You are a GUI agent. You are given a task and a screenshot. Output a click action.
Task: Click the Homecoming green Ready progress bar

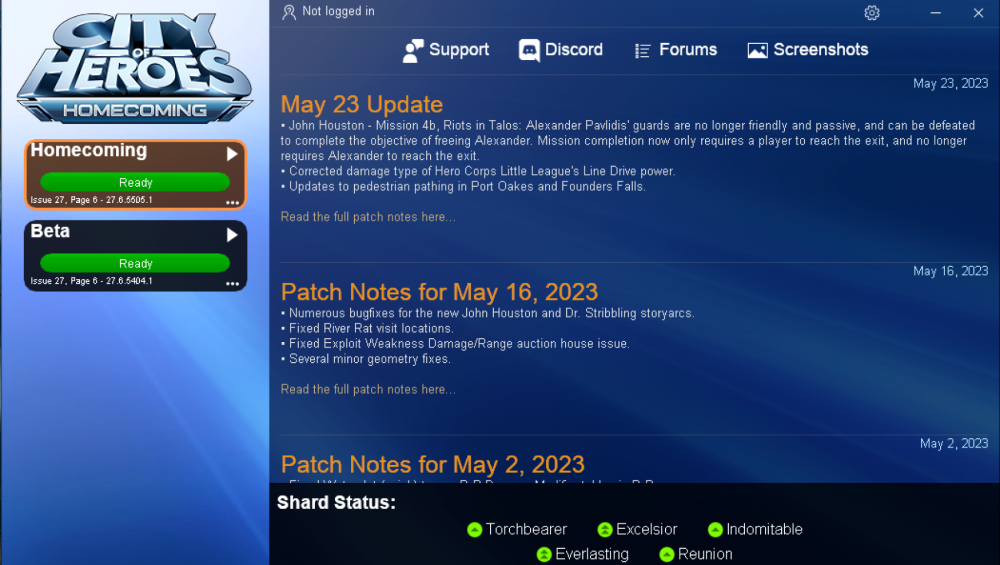pos(135,182)
